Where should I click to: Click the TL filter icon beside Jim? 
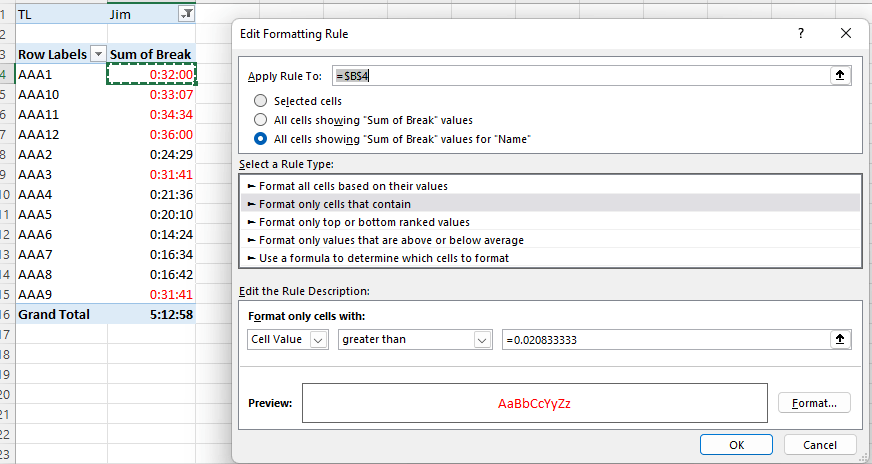[x=186, y=14]
